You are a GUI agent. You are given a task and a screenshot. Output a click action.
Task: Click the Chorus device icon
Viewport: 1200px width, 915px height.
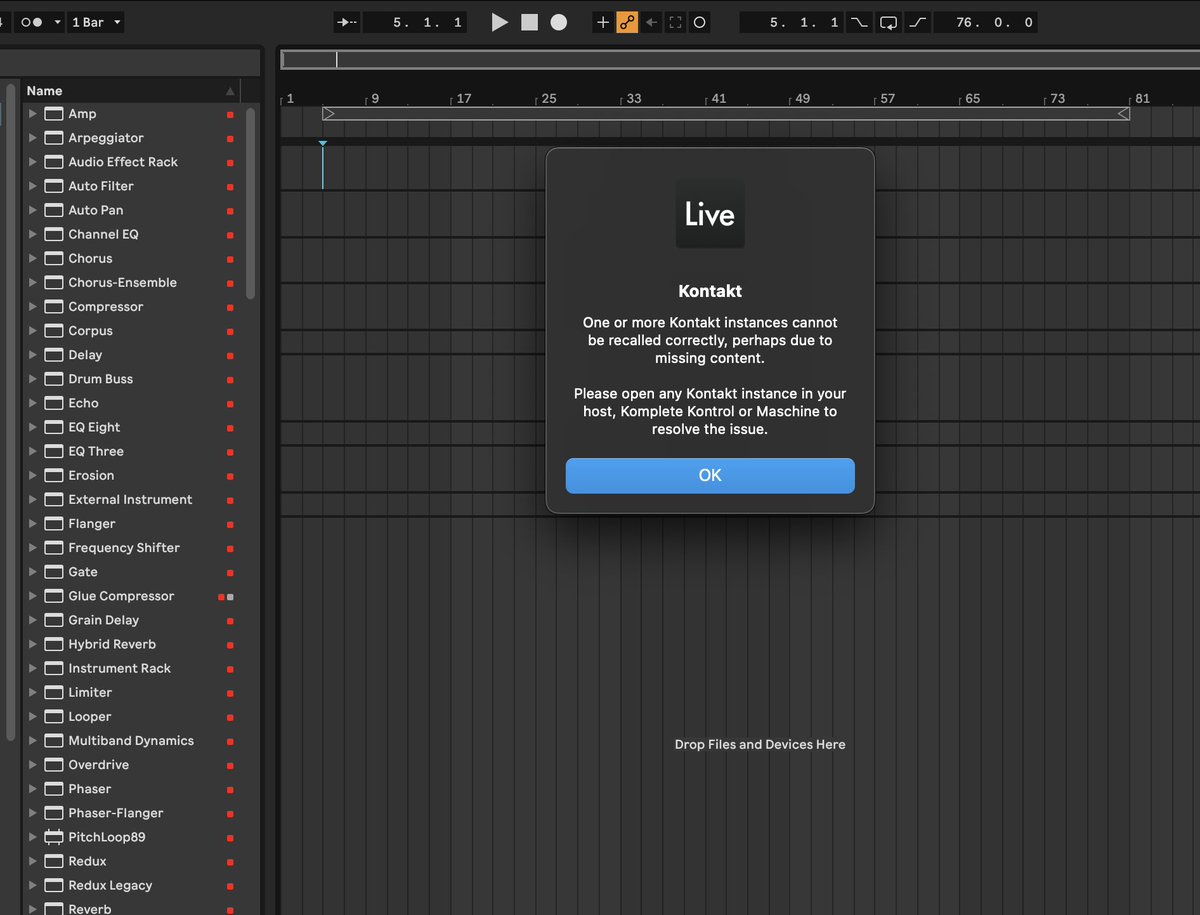pyautogui.click(x=54, y=258)
